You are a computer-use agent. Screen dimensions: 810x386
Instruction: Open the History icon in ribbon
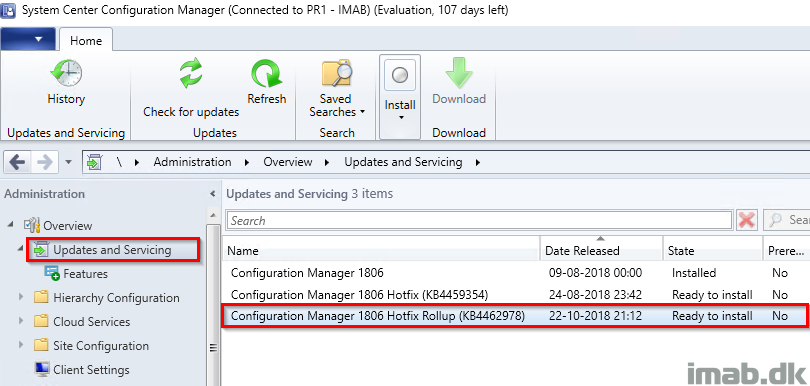pos(66,73)
